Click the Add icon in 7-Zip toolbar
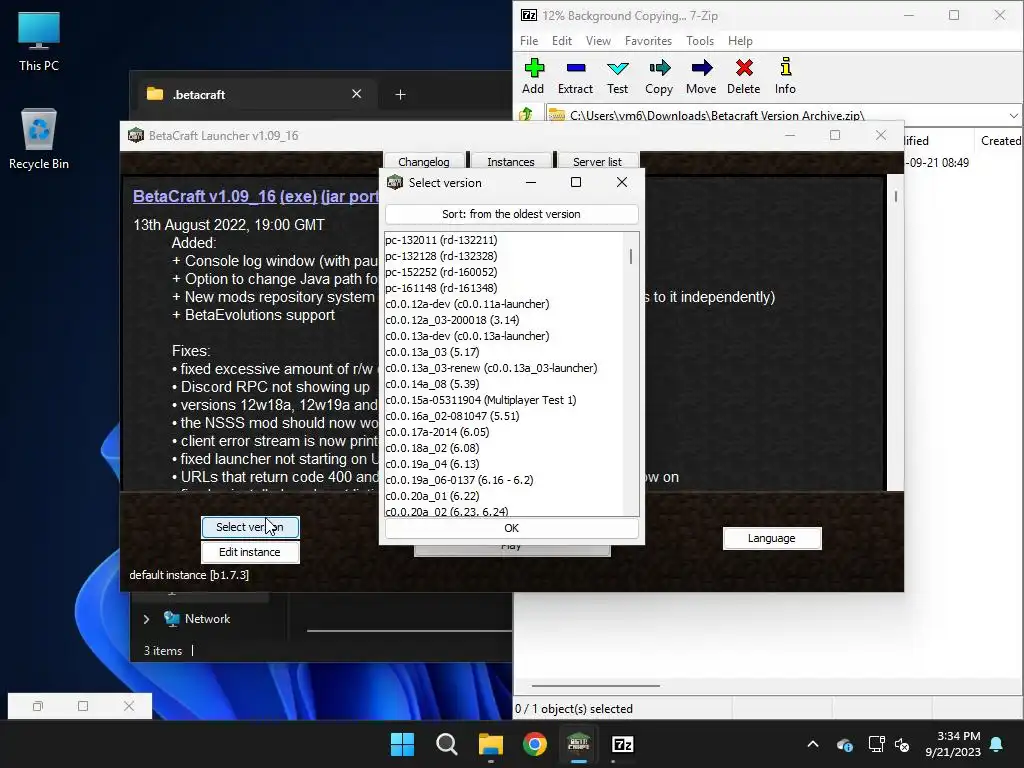This screenshot has height=768, width=1024. point(534,68)
